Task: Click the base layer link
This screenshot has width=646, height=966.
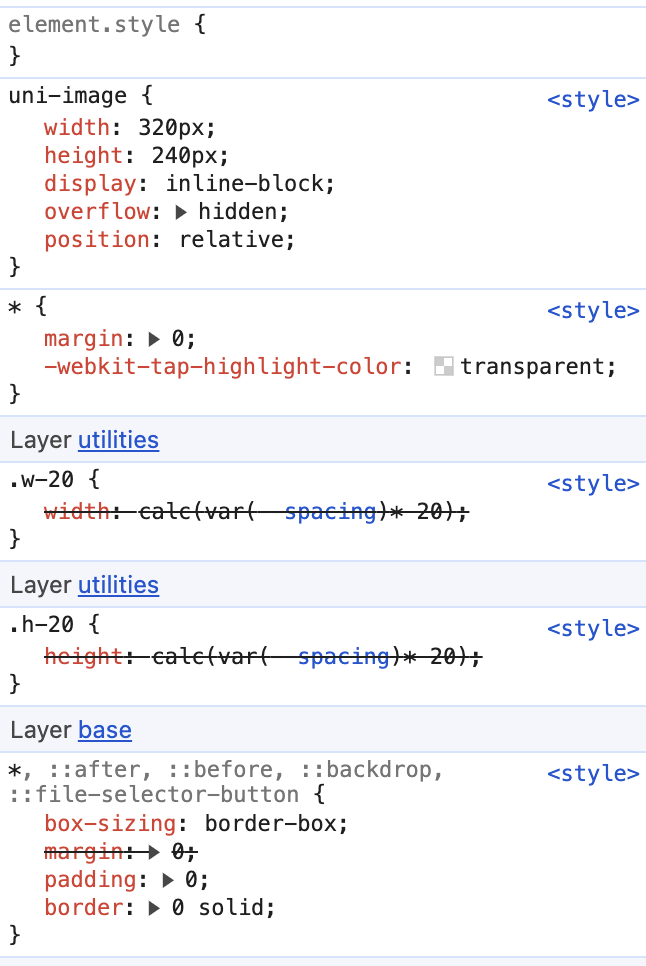Action: tap(105, 730)
